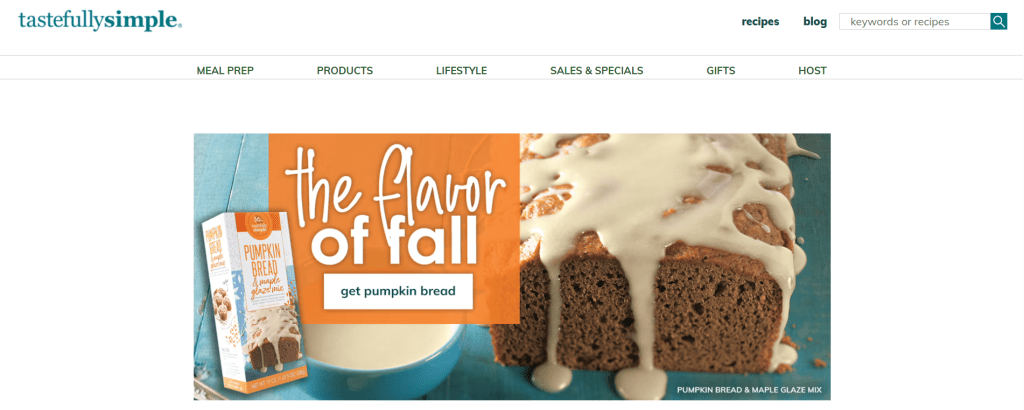
Task: Focus the keywords or recipes search field
Action: point(914,22)
